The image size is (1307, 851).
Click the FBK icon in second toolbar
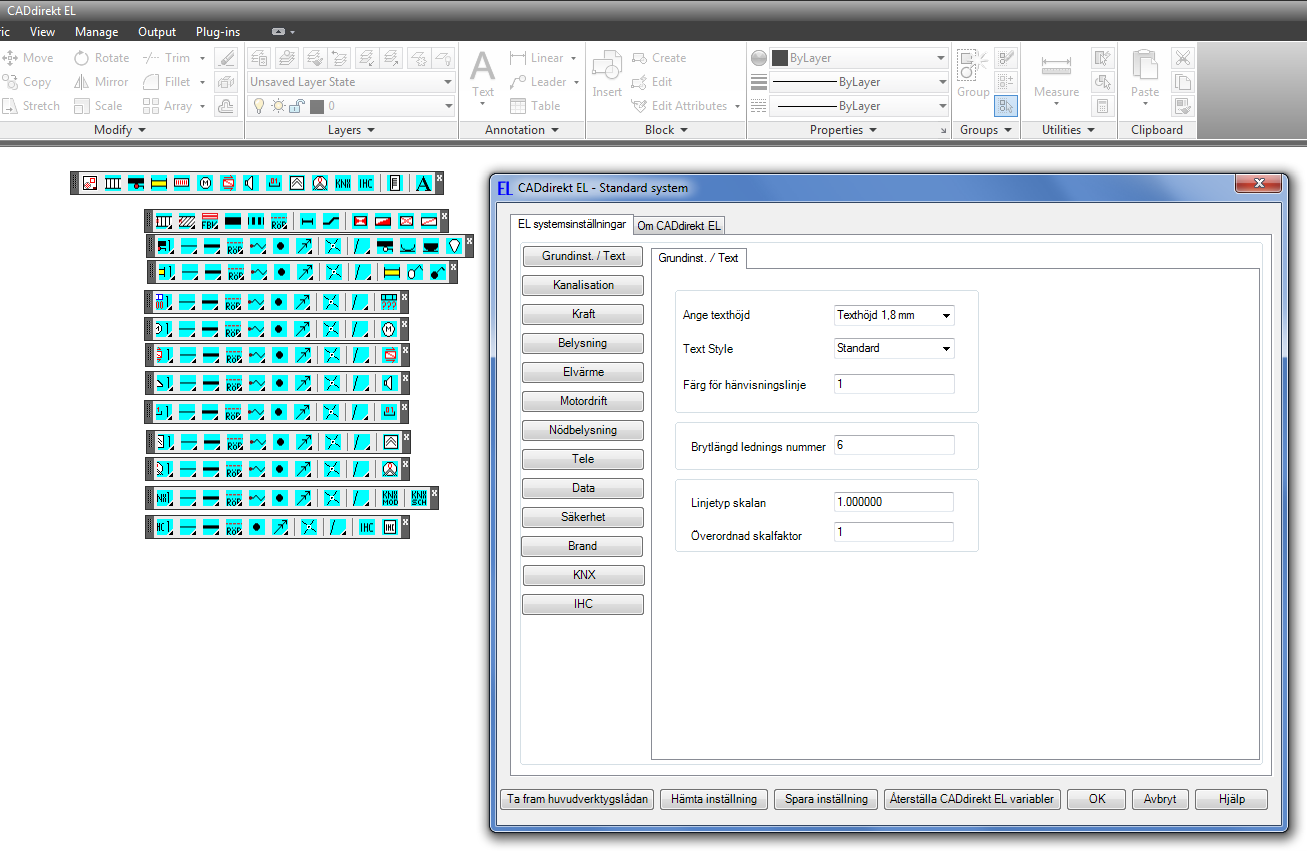[210, 221]
